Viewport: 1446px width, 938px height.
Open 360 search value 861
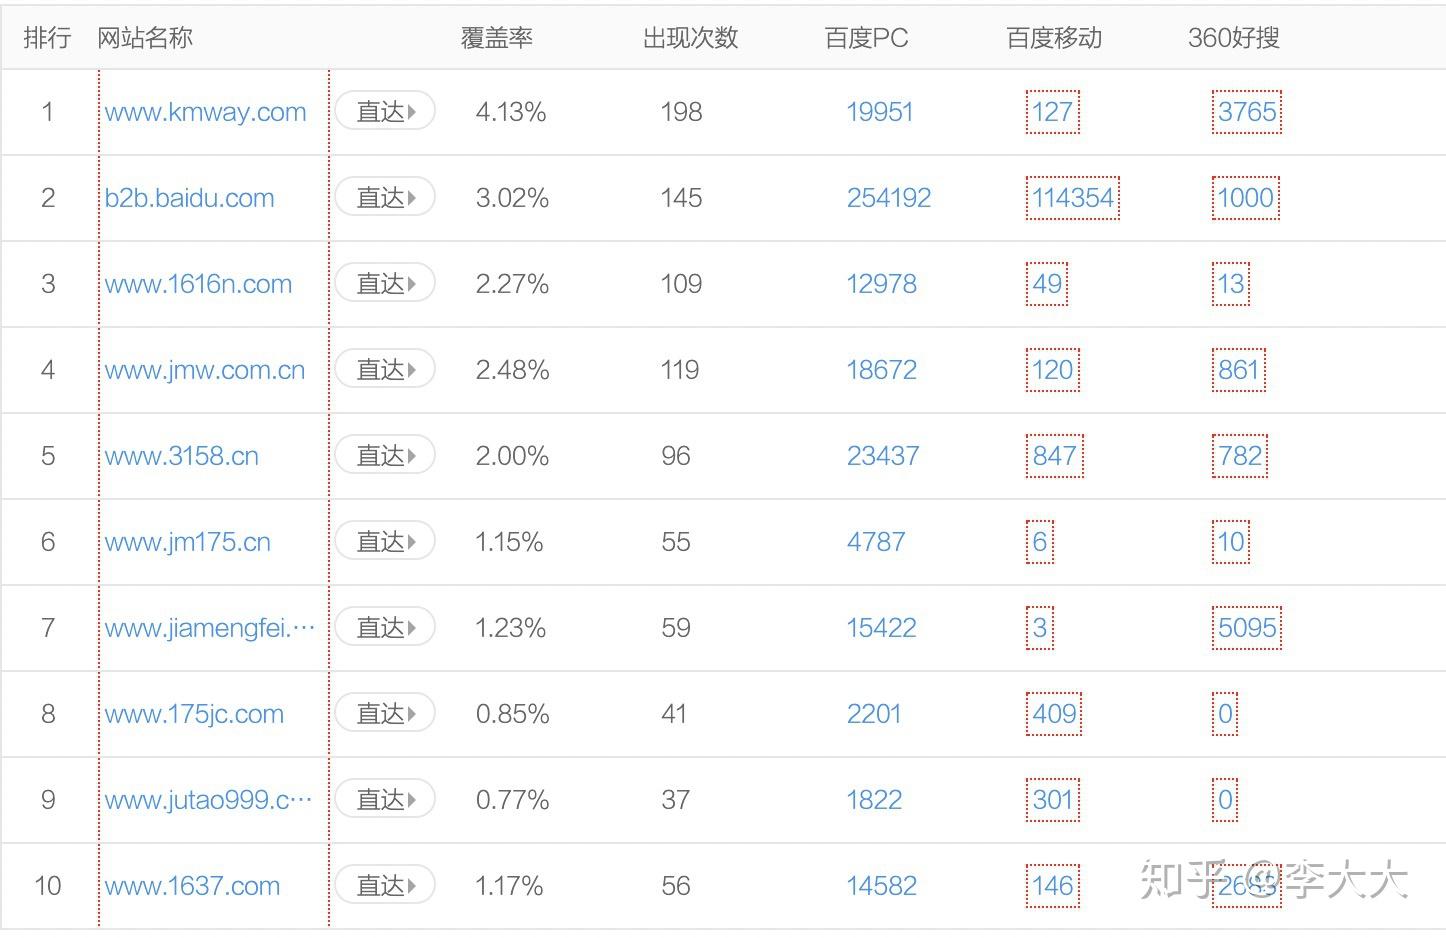click(1239, 370)
